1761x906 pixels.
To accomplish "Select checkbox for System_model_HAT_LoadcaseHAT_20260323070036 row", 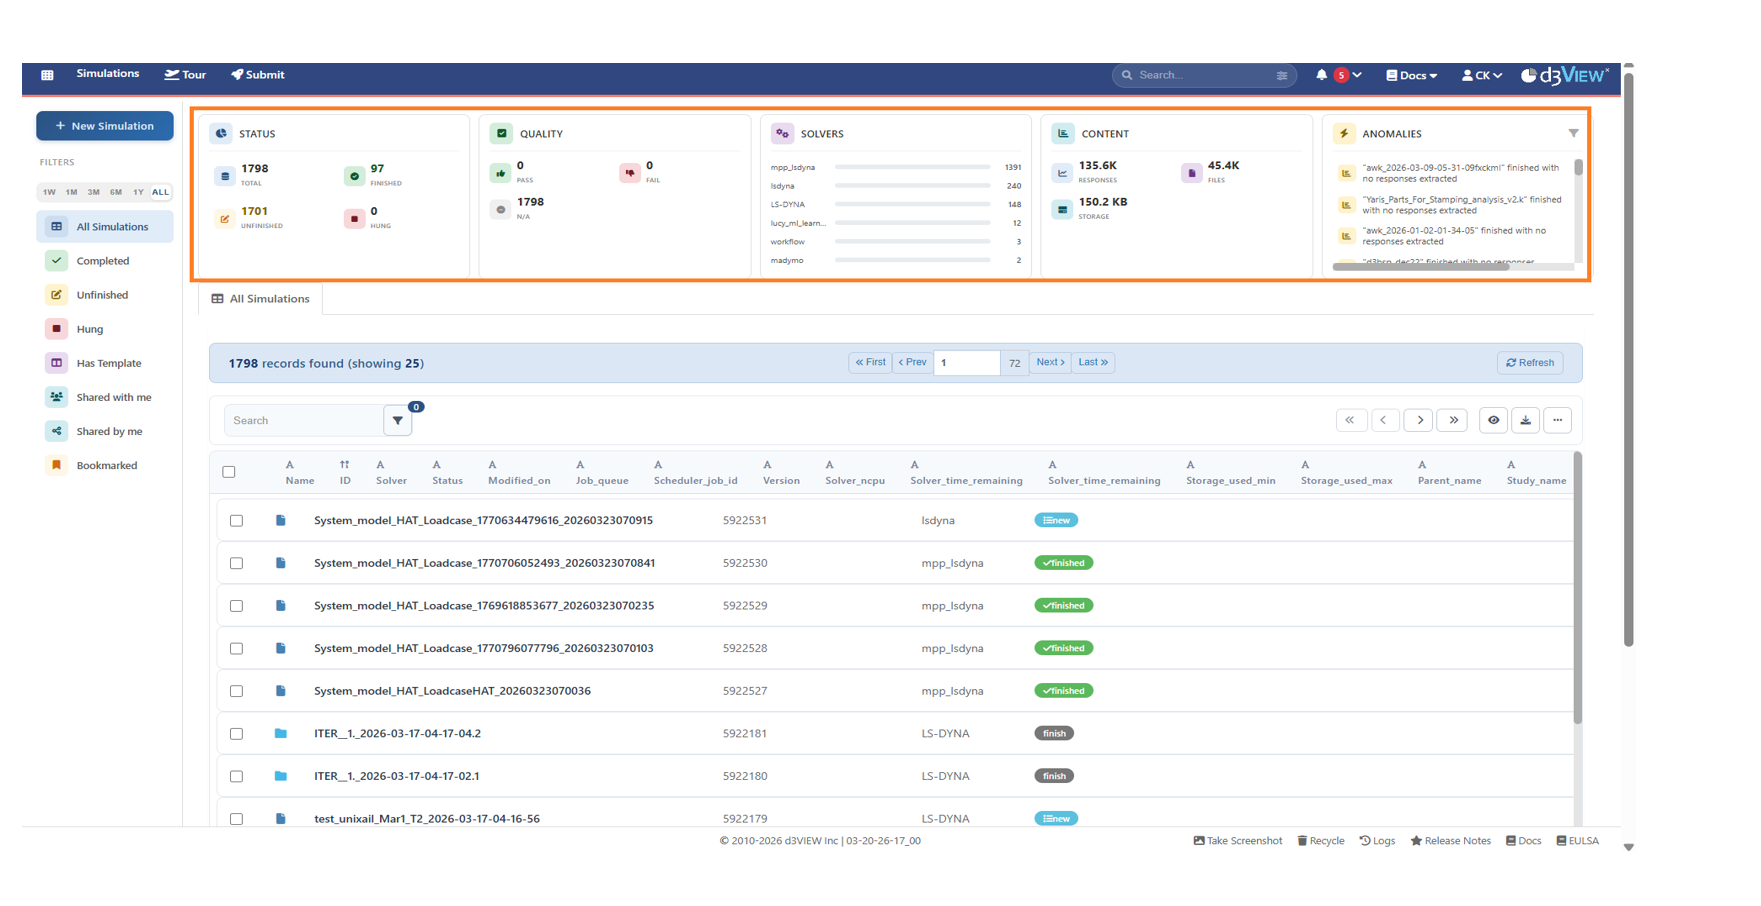I will (237, 691).
